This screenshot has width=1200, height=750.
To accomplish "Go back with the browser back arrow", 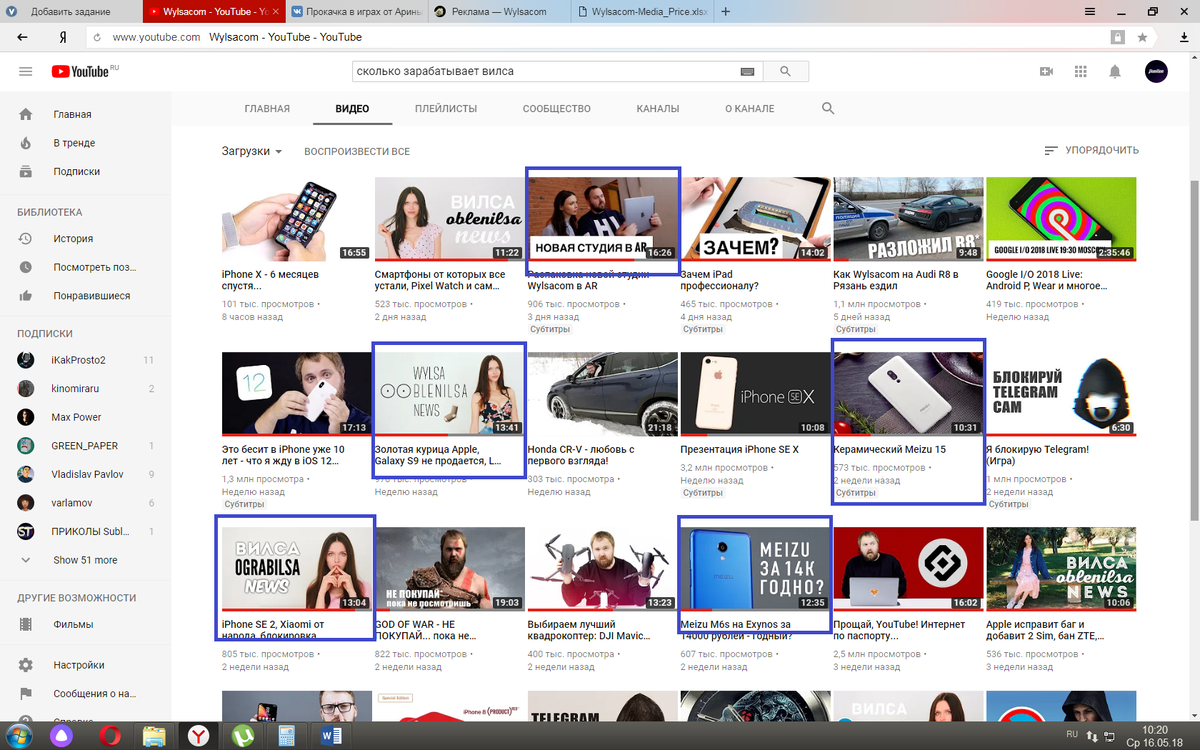I will coord(22,37).
